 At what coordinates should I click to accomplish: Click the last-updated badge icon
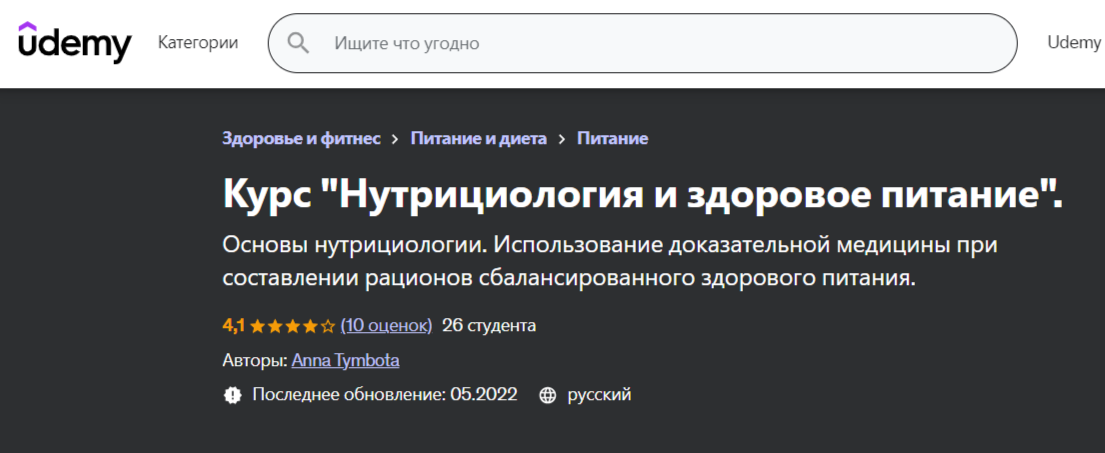(x=233, y=395)
